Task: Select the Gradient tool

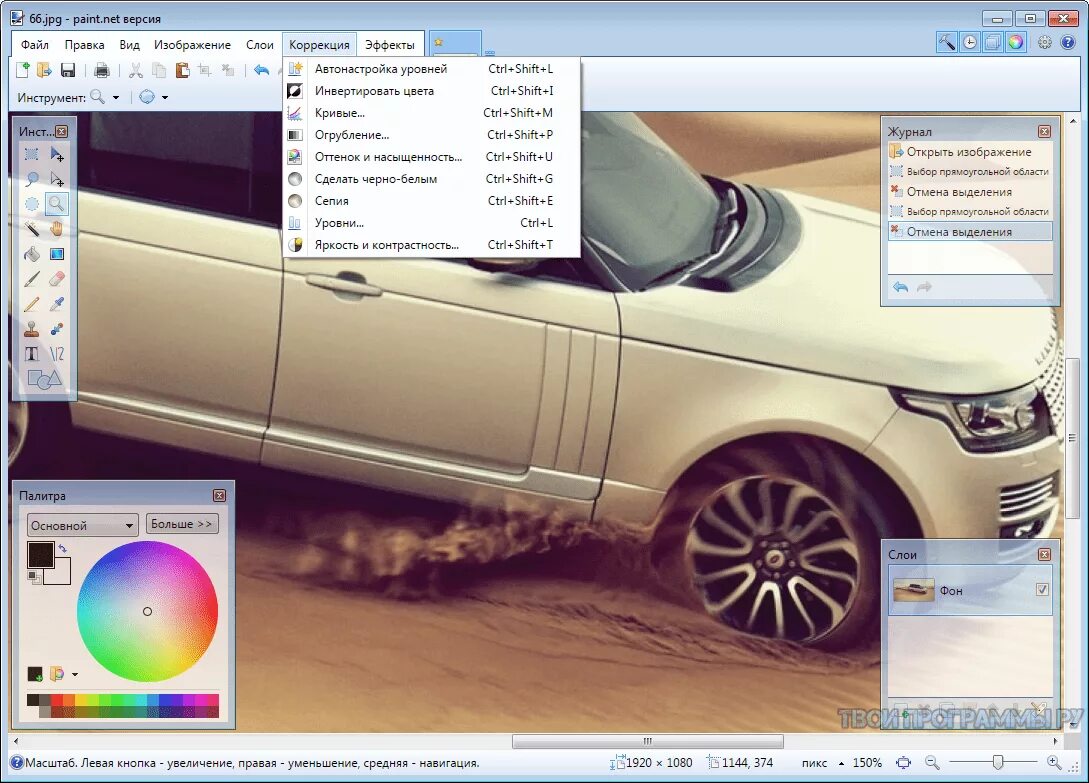Action: (57, 254)
